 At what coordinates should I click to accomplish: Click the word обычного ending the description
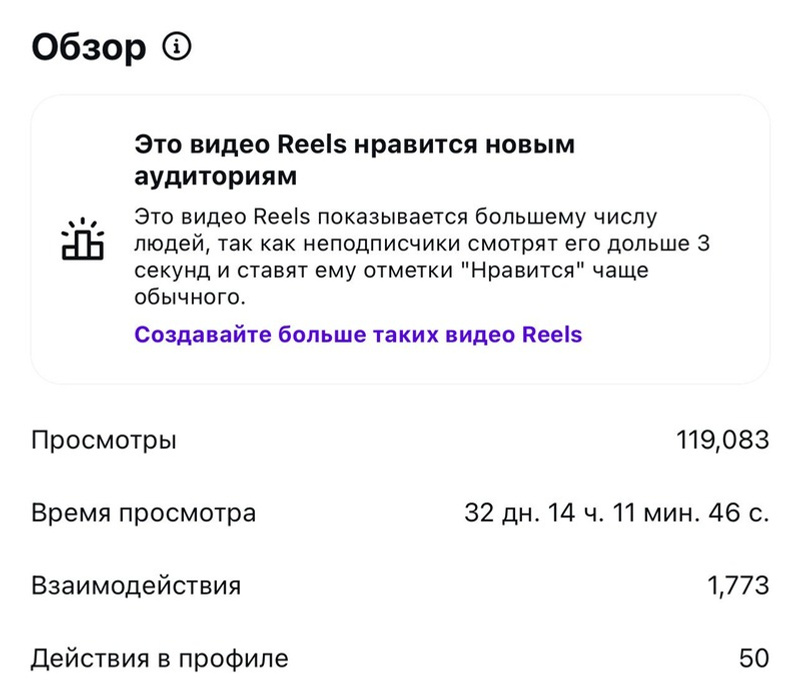click(190, 297)
